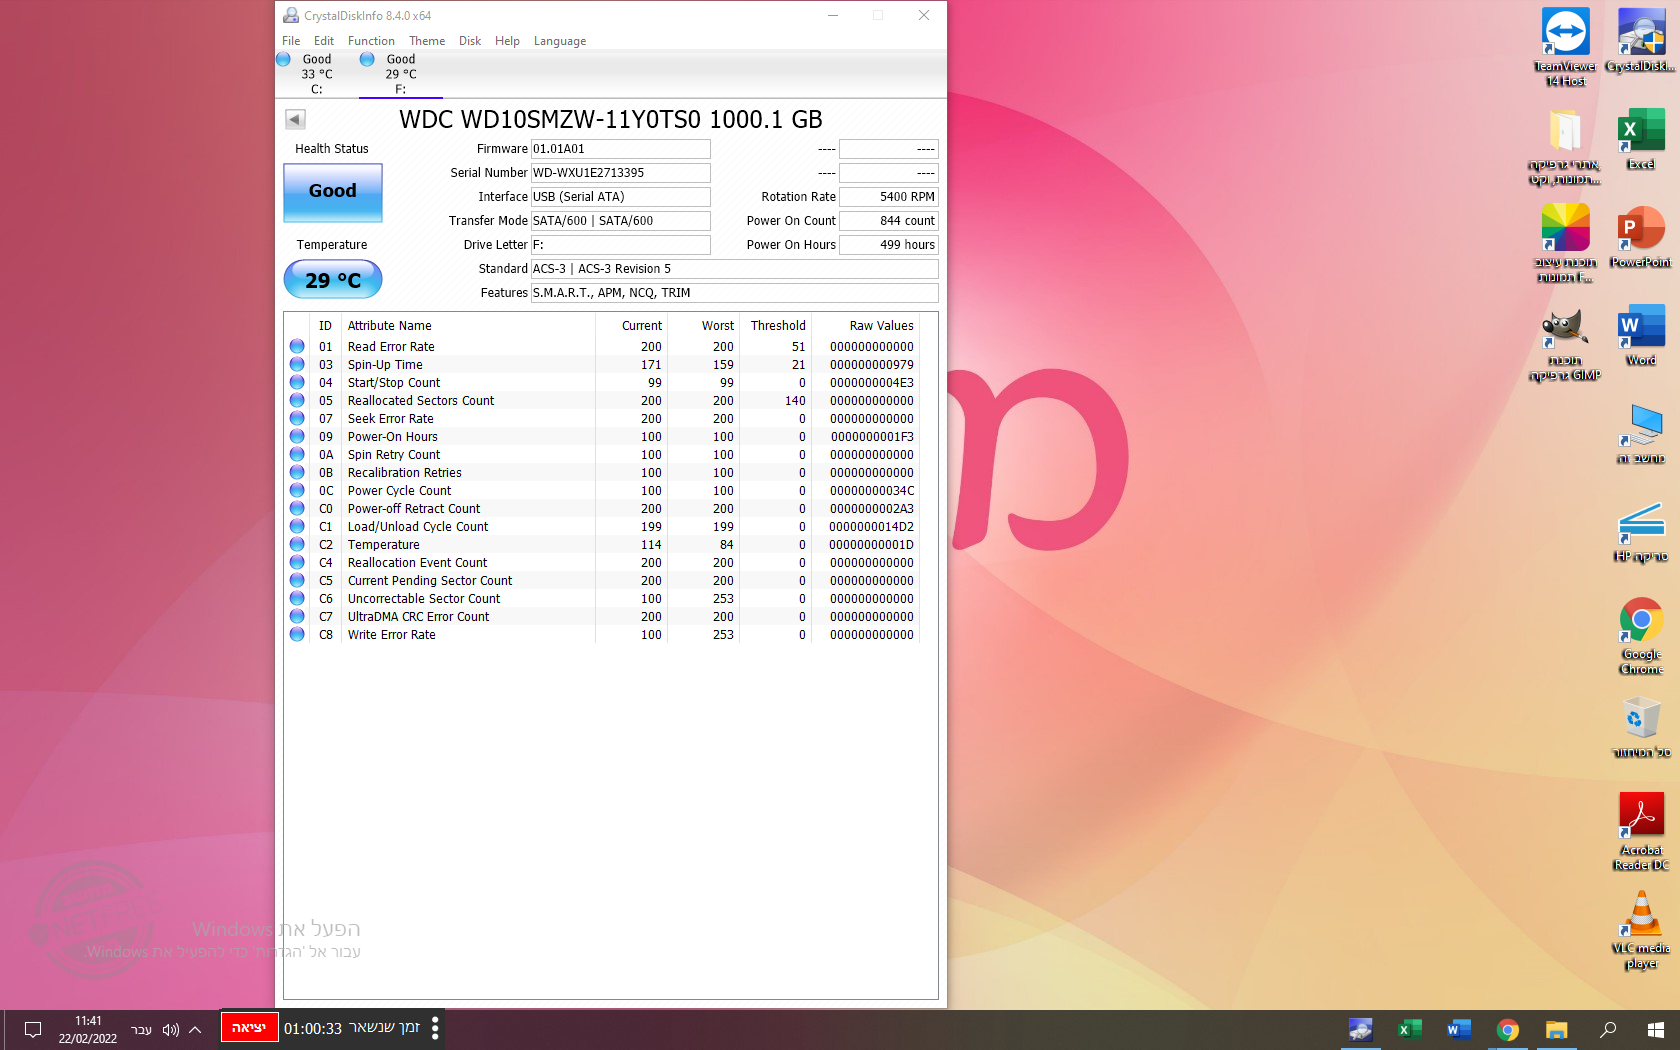This screenshot has height=1050, width=1680.
Task: Click status icon for Reallocated Sectors Count
Action: (297, 401)
